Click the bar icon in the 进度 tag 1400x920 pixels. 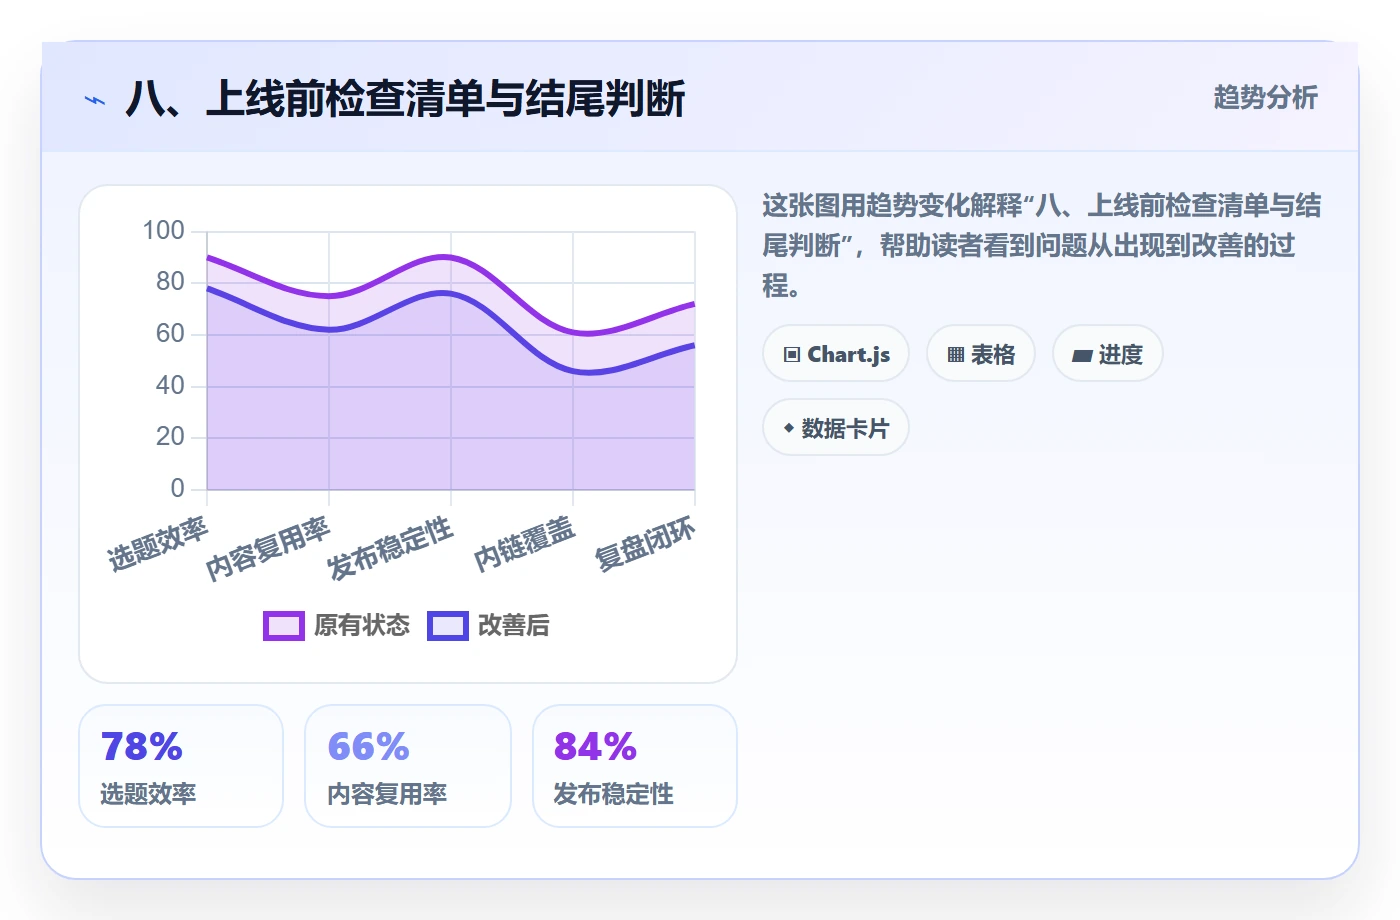point(1082,355)
